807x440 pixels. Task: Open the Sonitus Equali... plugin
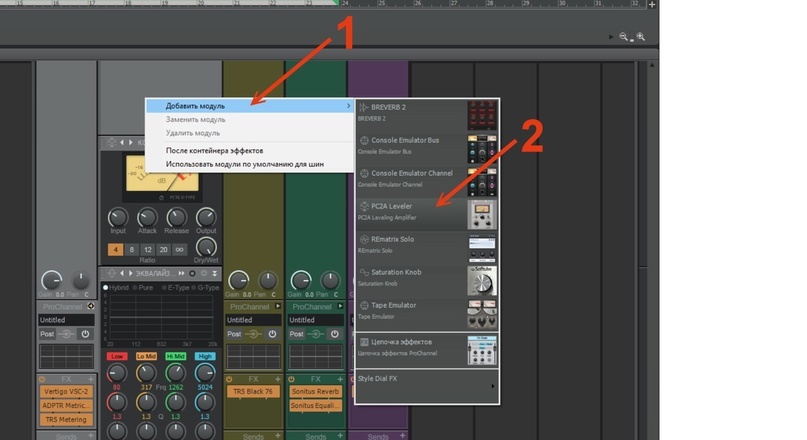click(x=315, y=406)
